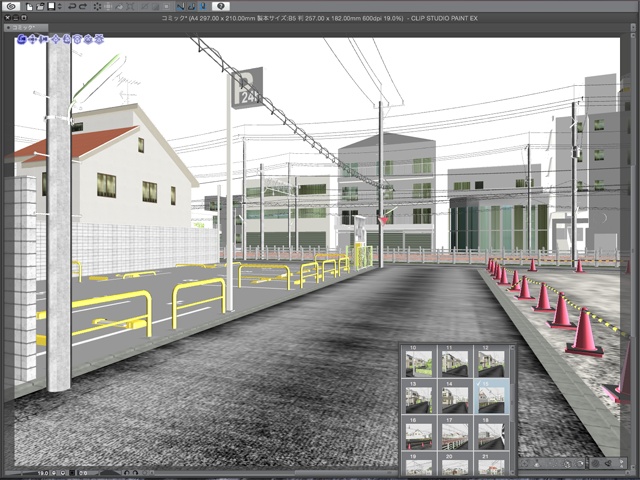The height and width of the screenshot is (480, 640).
Task: Select the camera dolly manipulator icon
Action: (44, 39)
